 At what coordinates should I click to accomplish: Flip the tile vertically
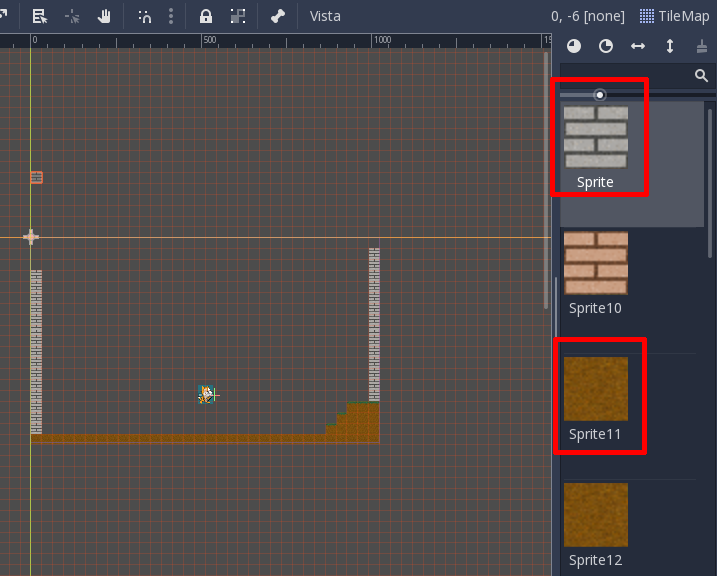[x=670, y=46]
